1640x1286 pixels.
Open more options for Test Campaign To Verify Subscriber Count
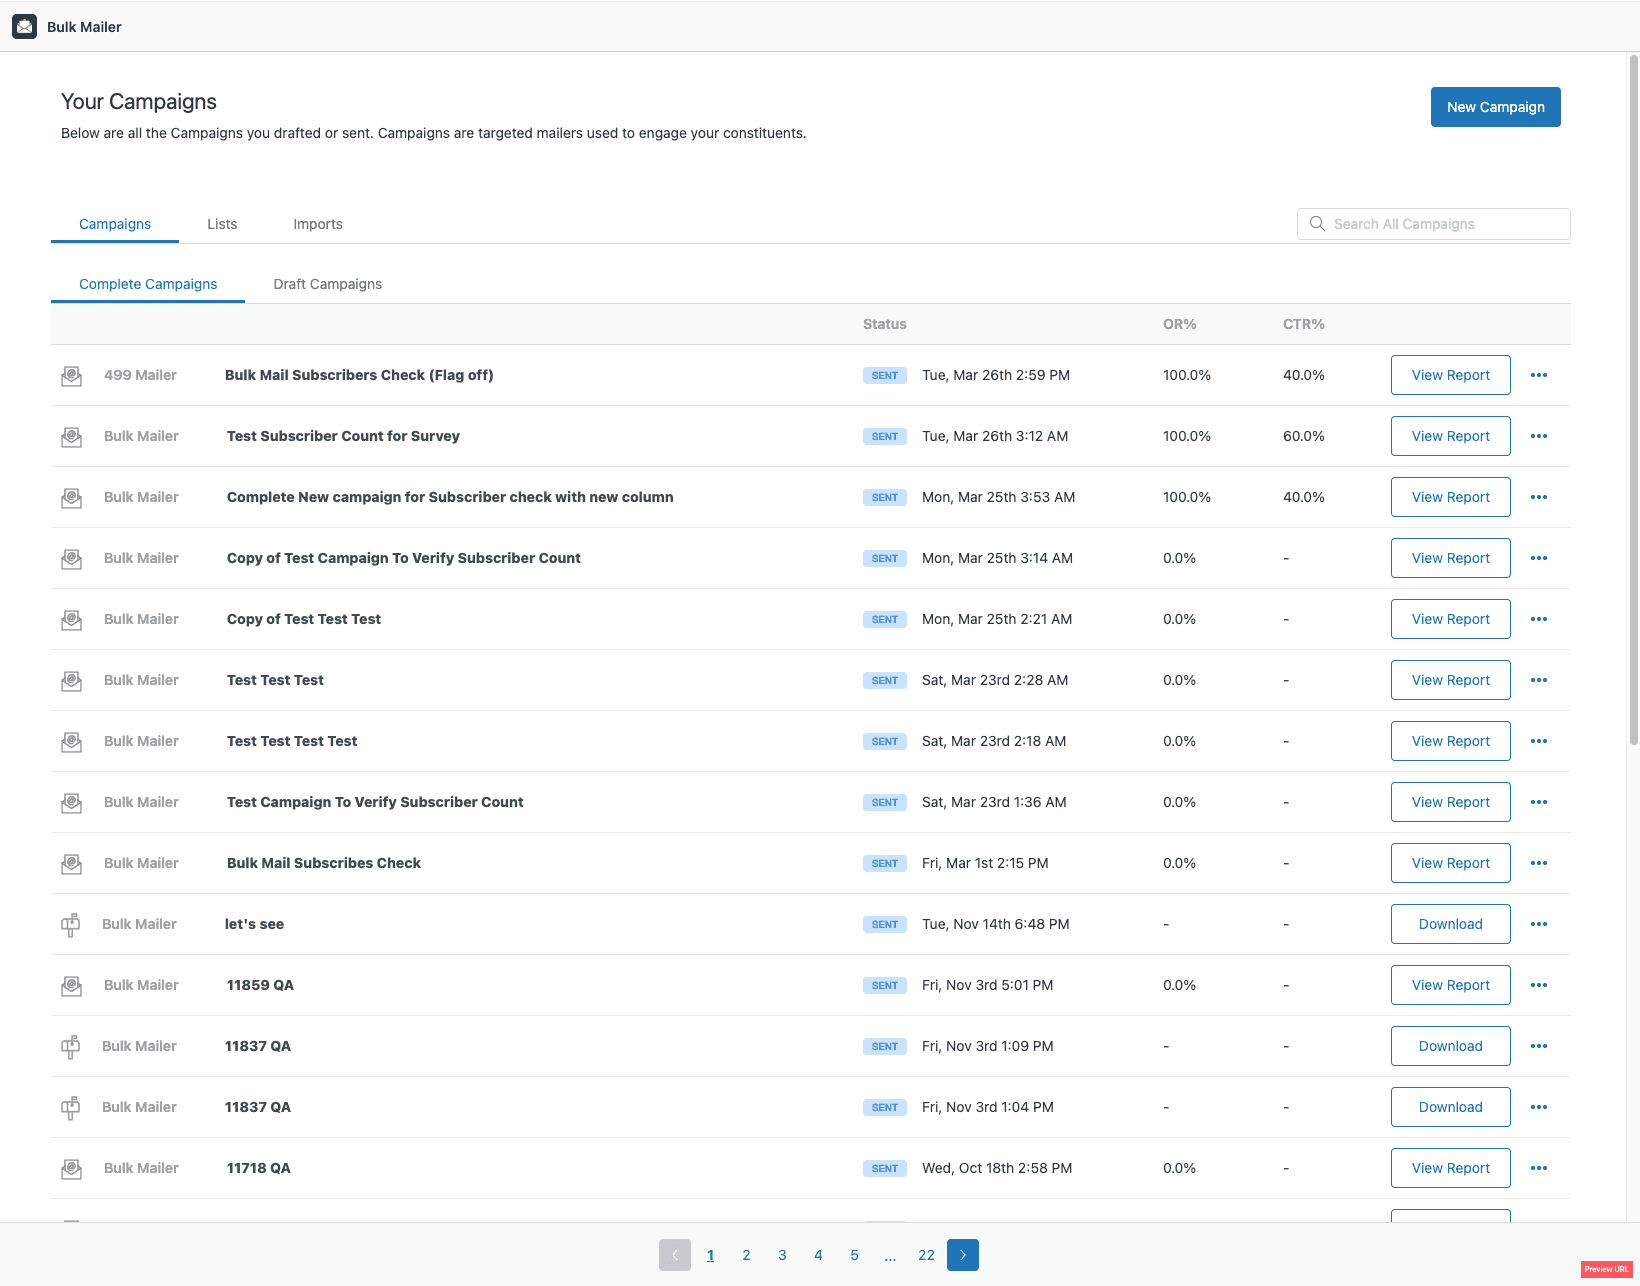[1539, 802]
